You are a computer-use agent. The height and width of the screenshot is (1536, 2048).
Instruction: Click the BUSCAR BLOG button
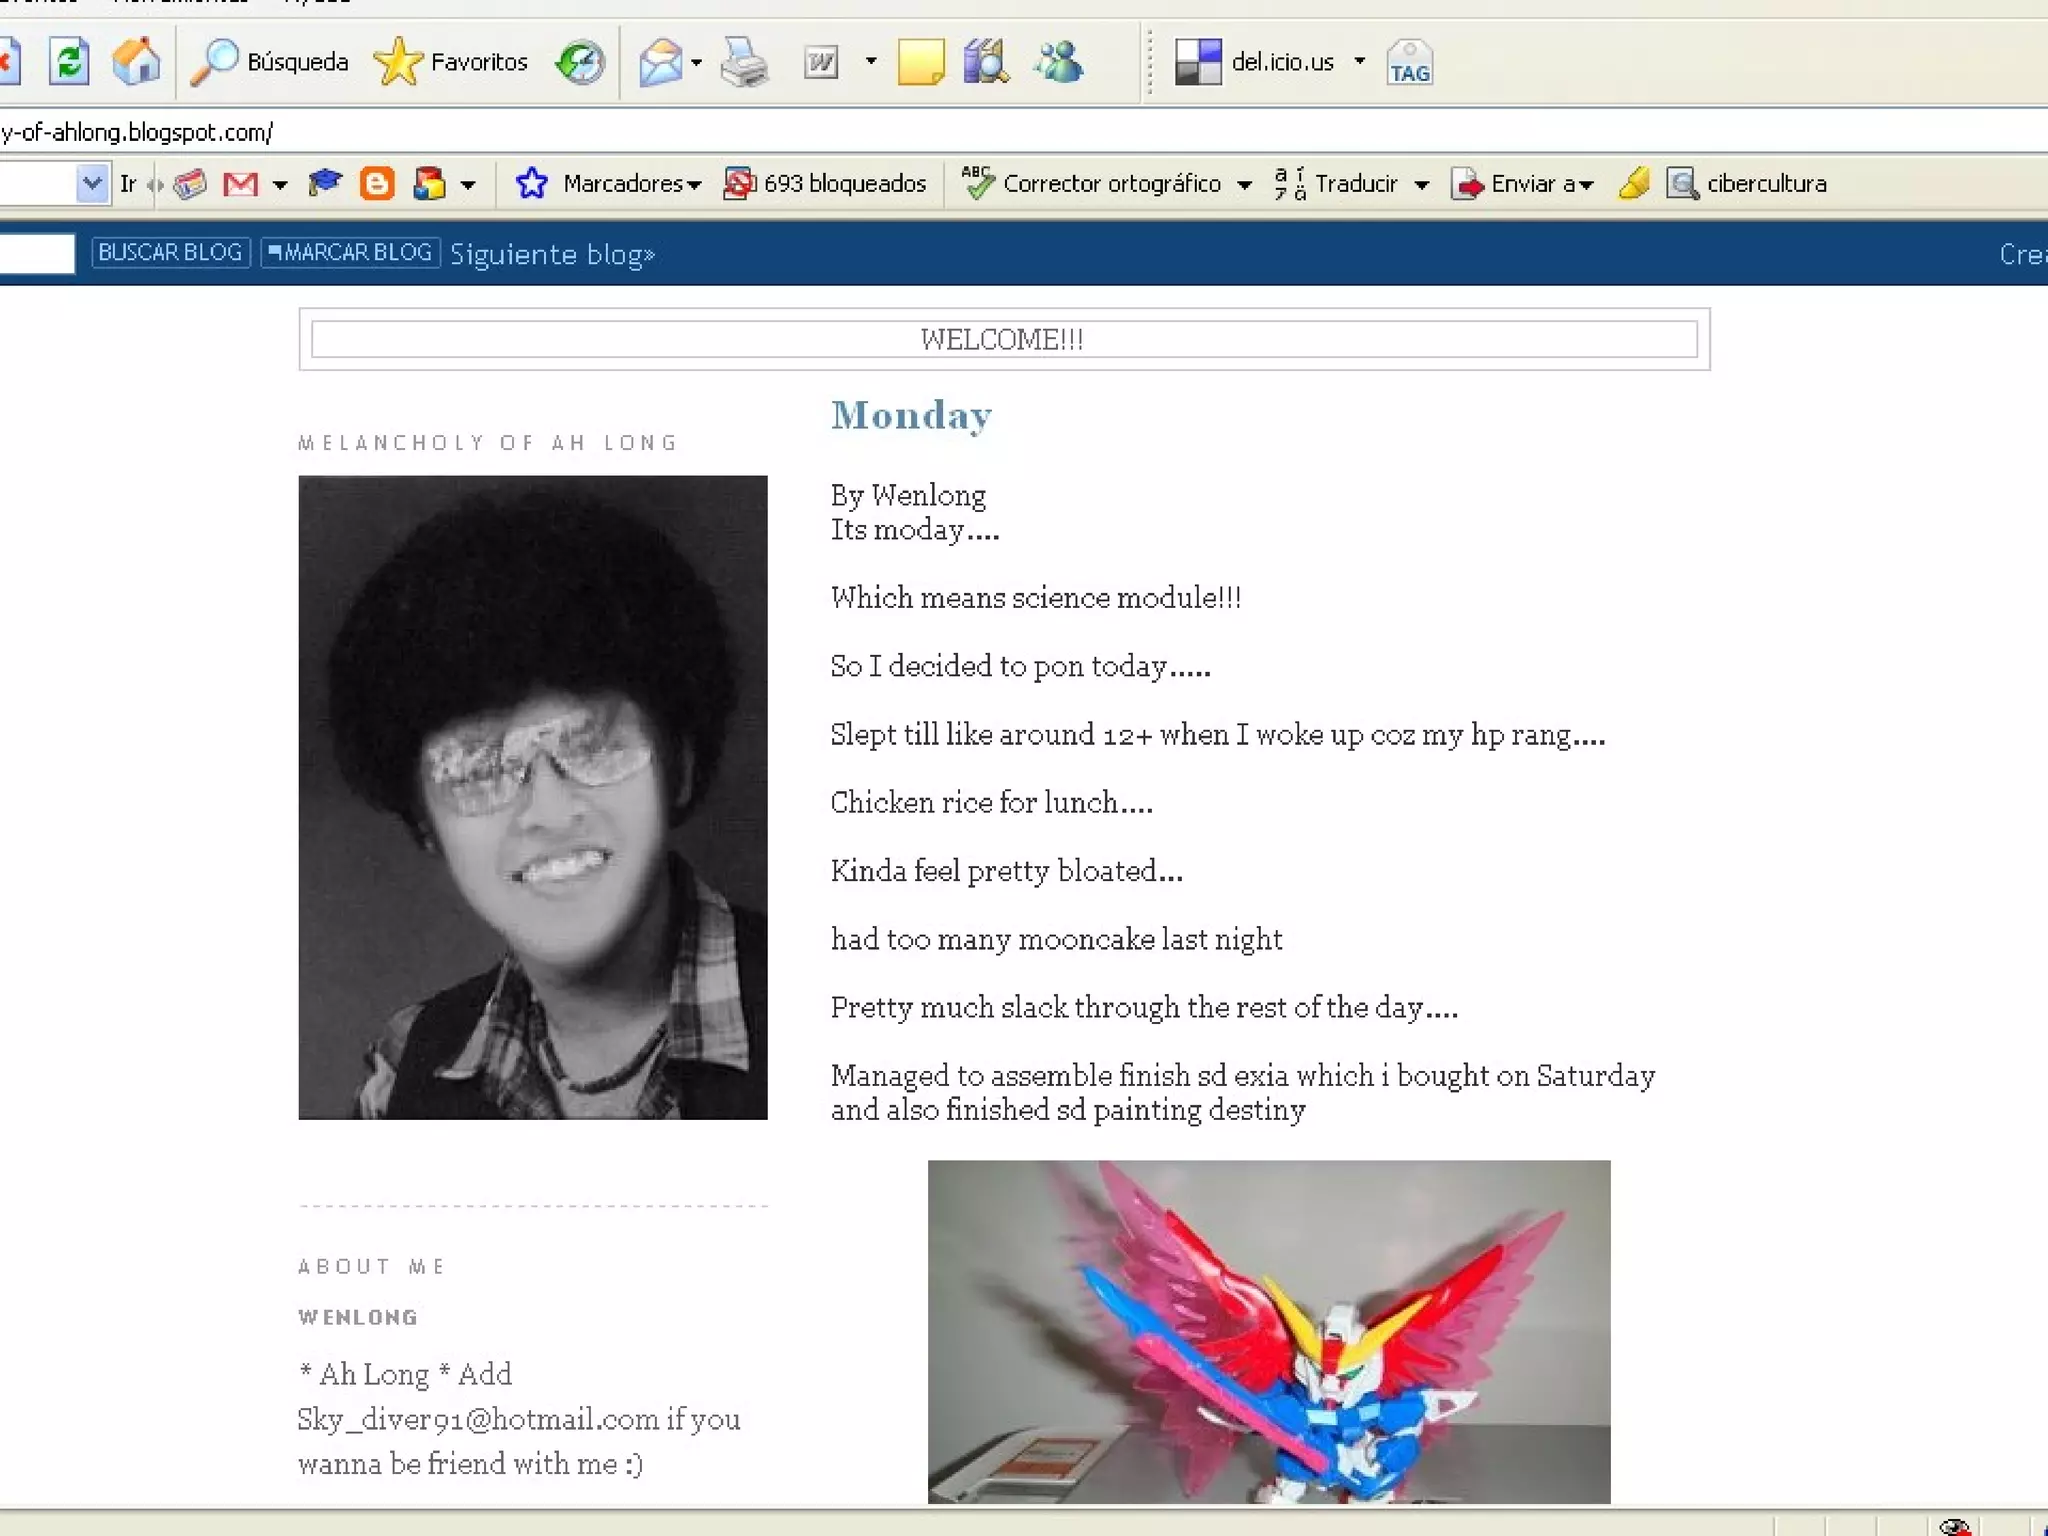pyautogui.click(x=170, y=252)
